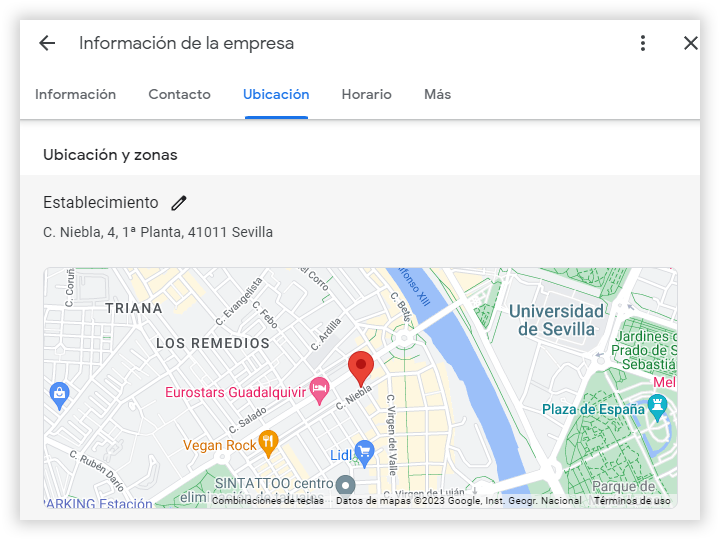Open Términos de uso link

[x=632, y=501]
